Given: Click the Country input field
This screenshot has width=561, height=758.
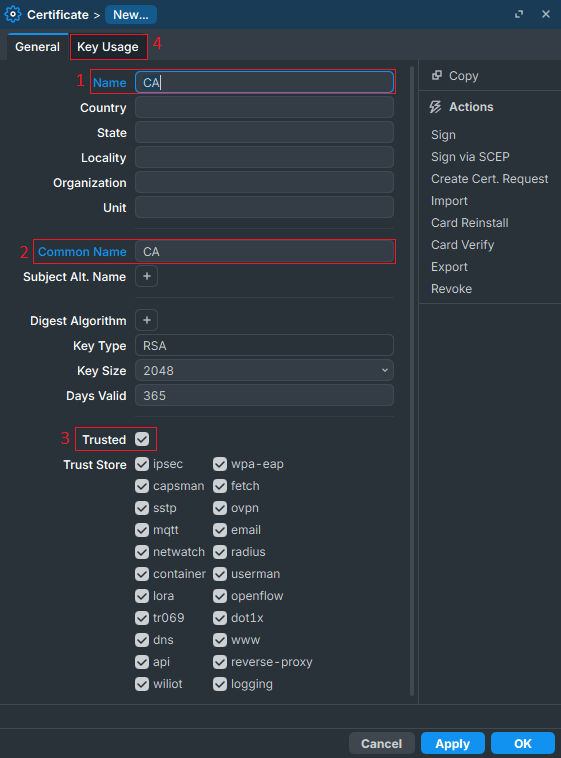Looking at the screenshot, I should [264, 107].
